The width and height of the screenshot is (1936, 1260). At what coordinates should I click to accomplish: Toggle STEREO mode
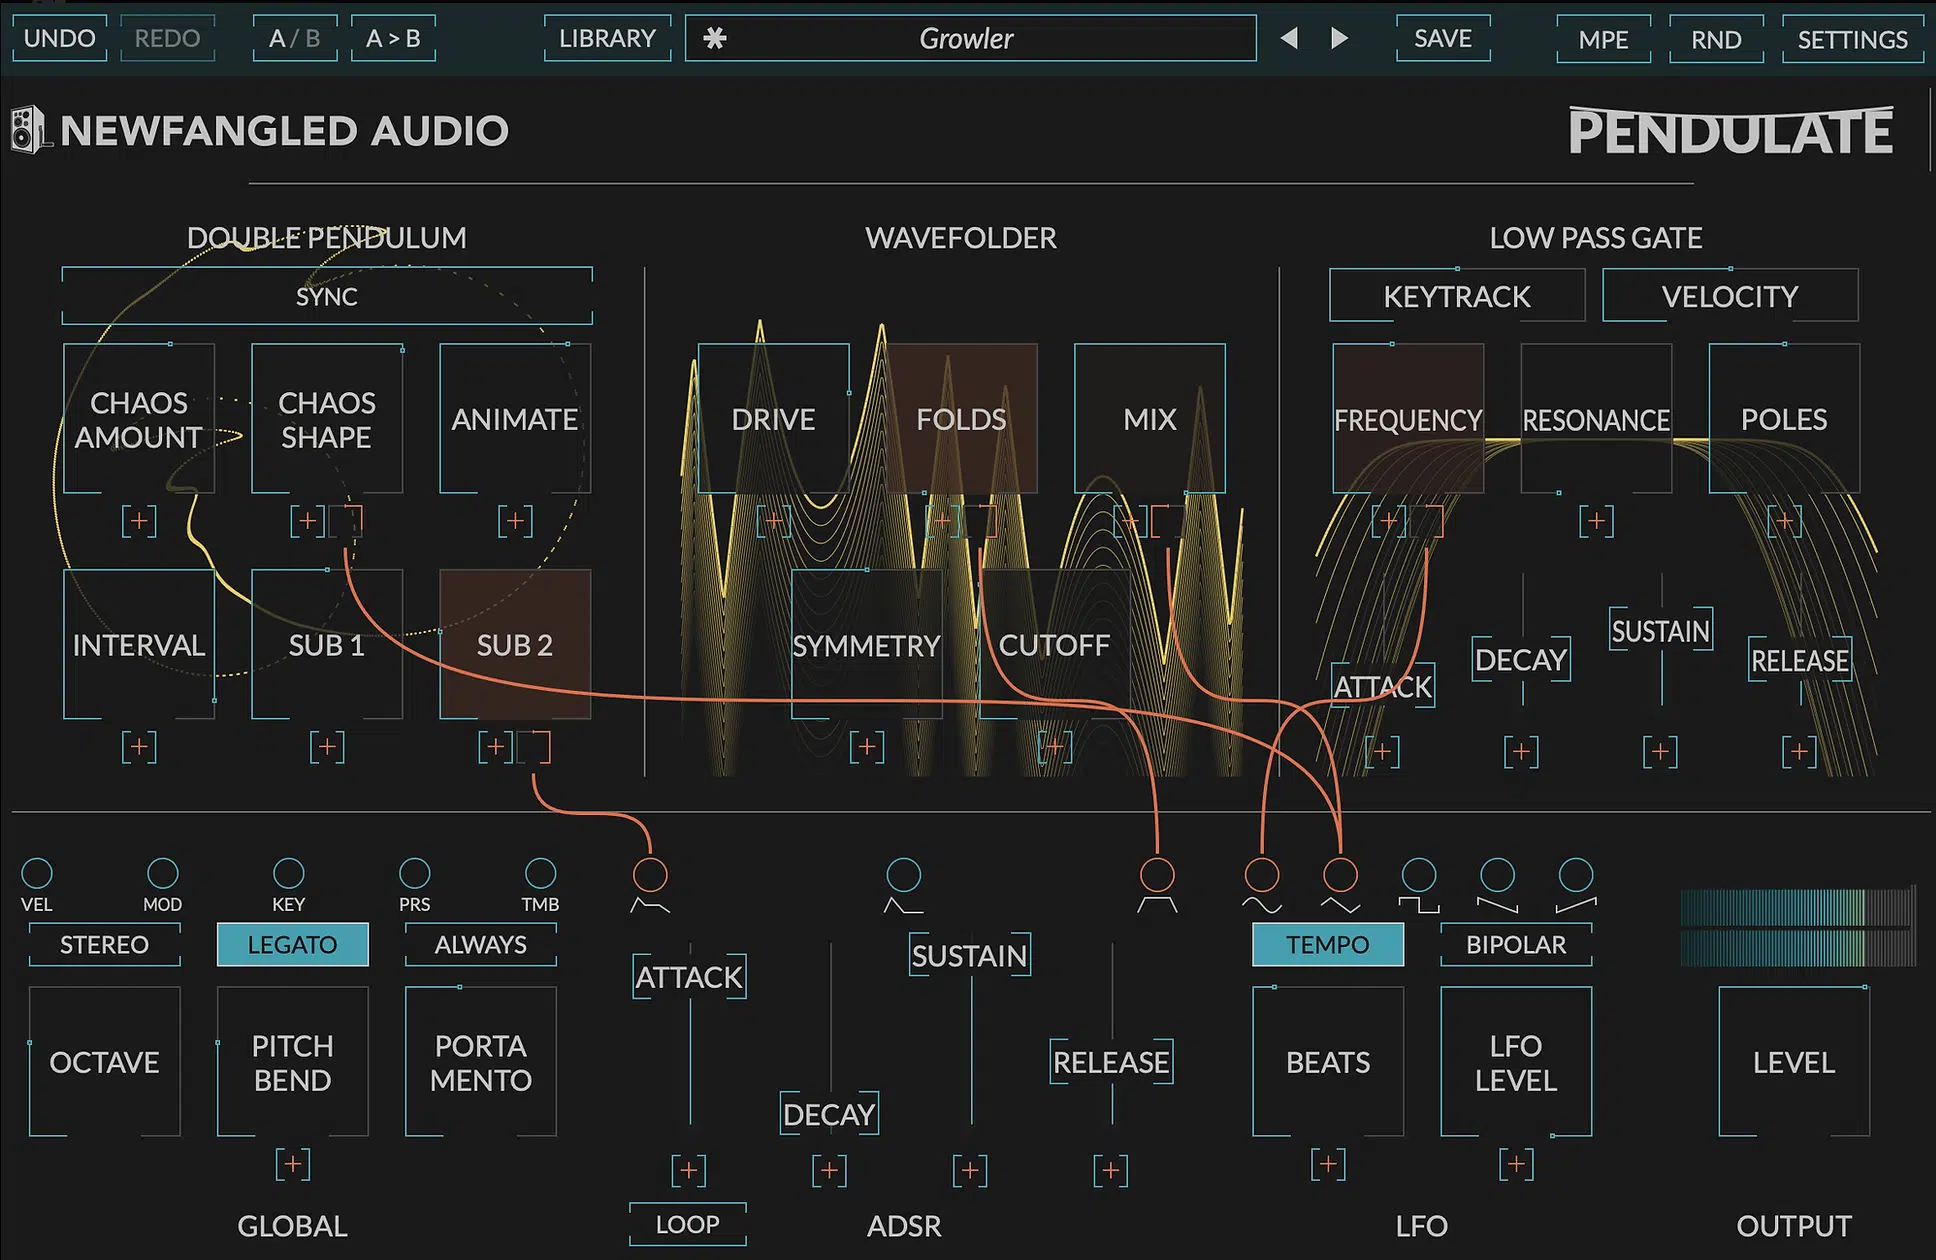click(x=104, y=944)
